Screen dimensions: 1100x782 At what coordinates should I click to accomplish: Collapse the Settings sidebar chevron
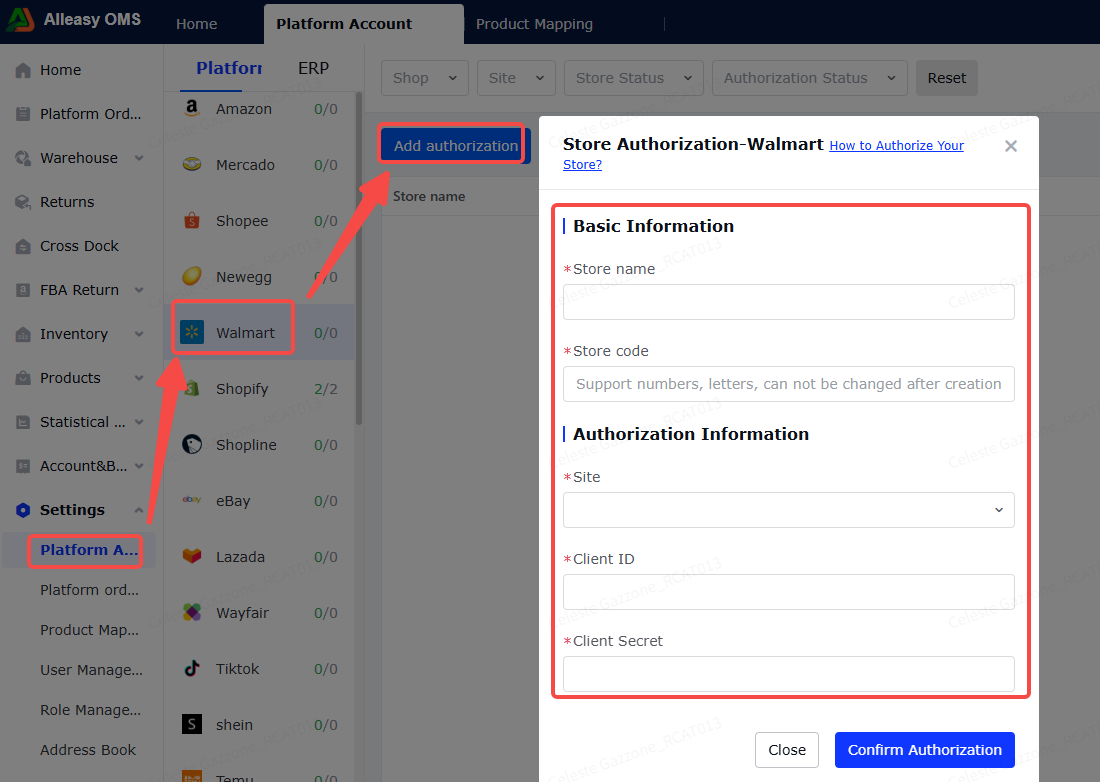coord(139,510)
